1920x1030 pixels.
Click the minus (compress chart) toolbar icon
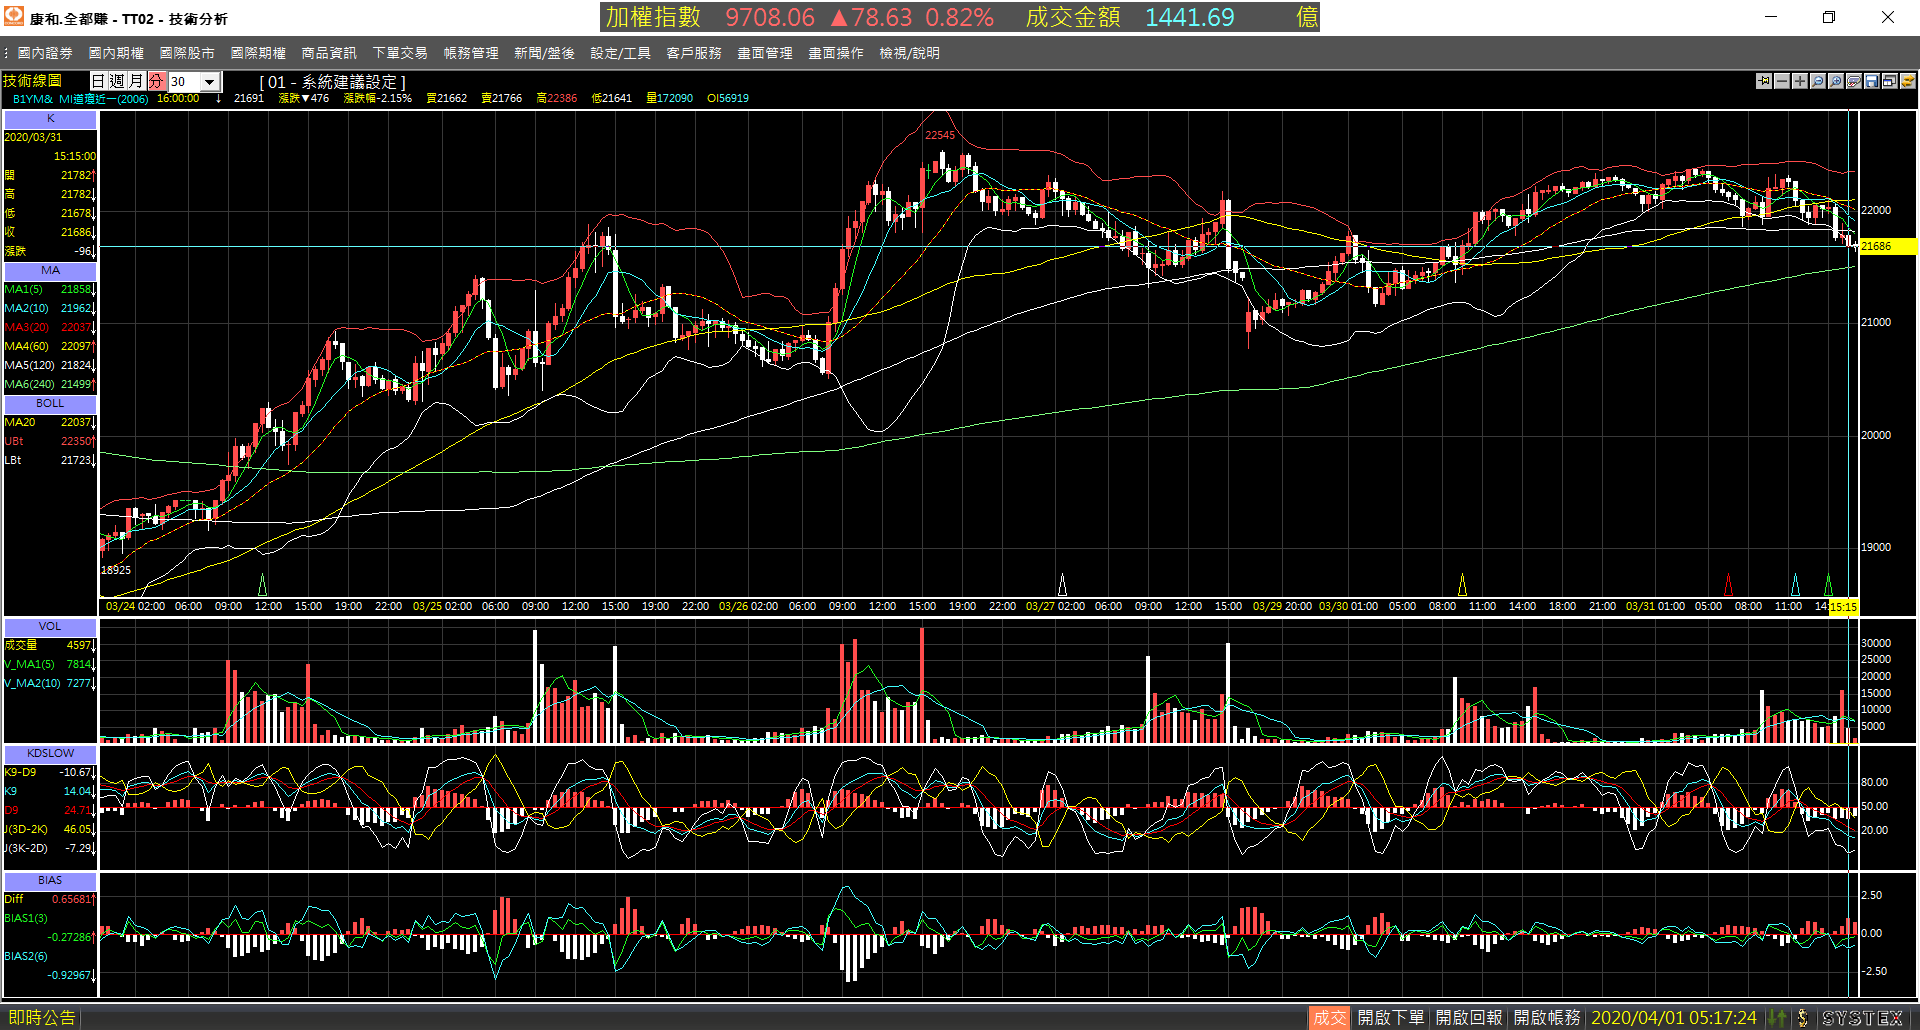coord(1782,81)
